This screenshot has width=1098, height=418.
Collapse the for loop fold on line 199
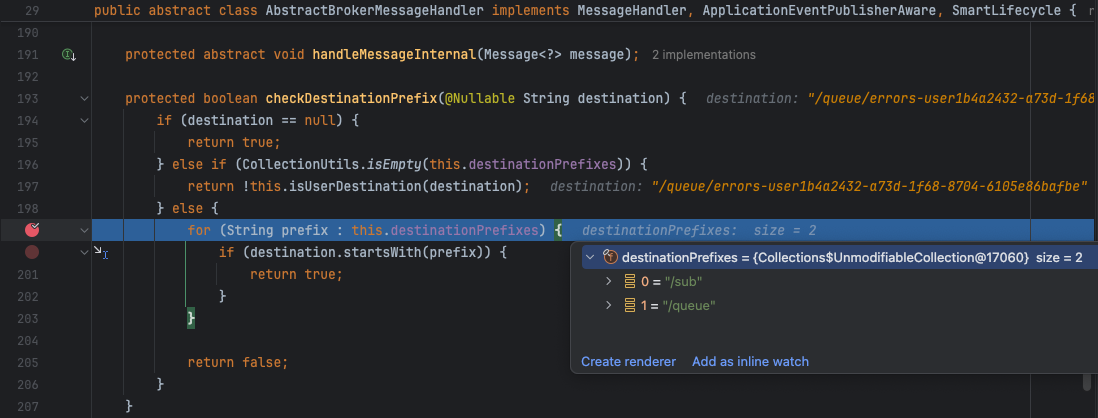[x=85, y=230]
